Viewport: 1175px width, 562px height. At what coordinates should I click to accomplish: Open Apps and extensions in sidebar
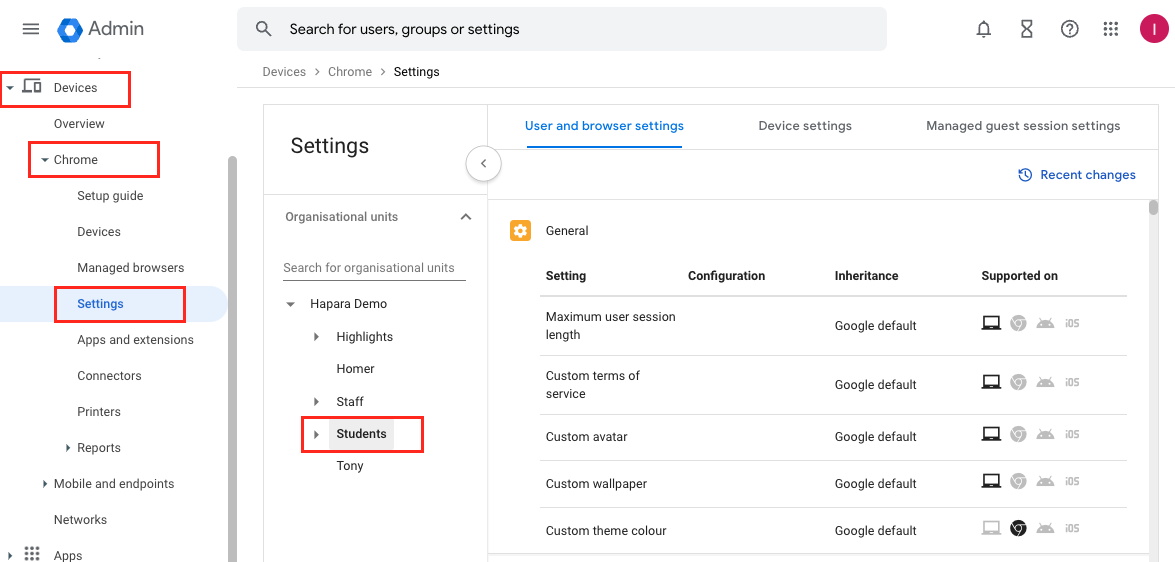click(136, 339)
